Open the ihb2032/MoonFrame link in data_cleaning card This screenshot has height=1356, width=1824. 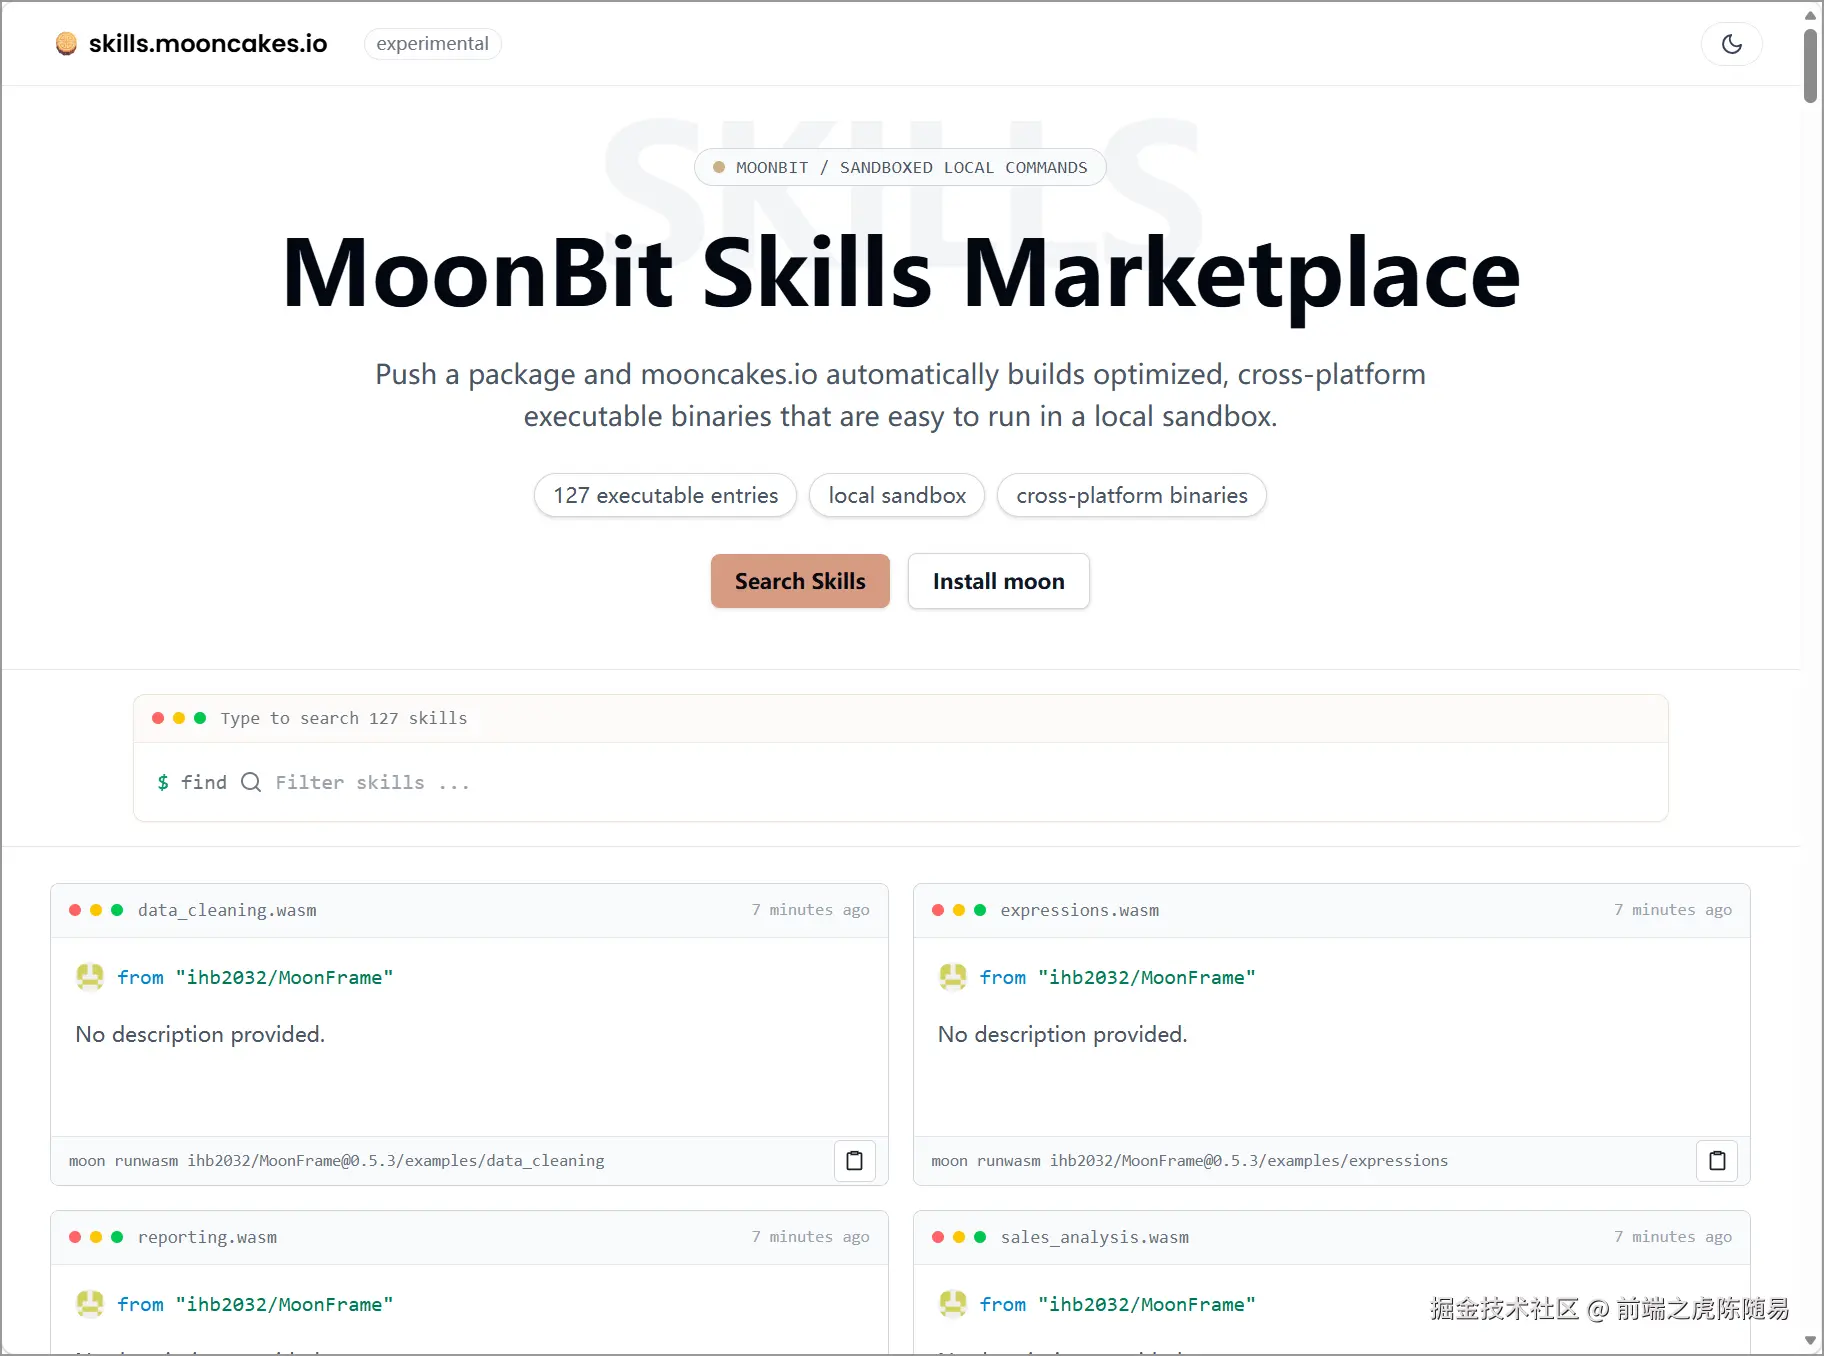click(284, 977)
